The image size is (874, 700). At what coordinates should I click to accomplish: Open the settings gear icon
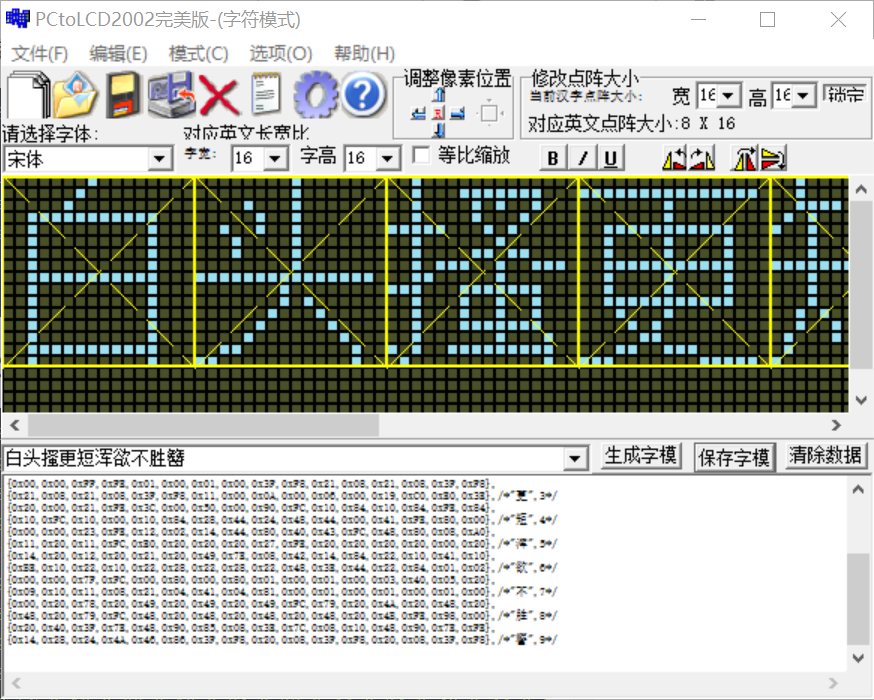click(315, 95)
